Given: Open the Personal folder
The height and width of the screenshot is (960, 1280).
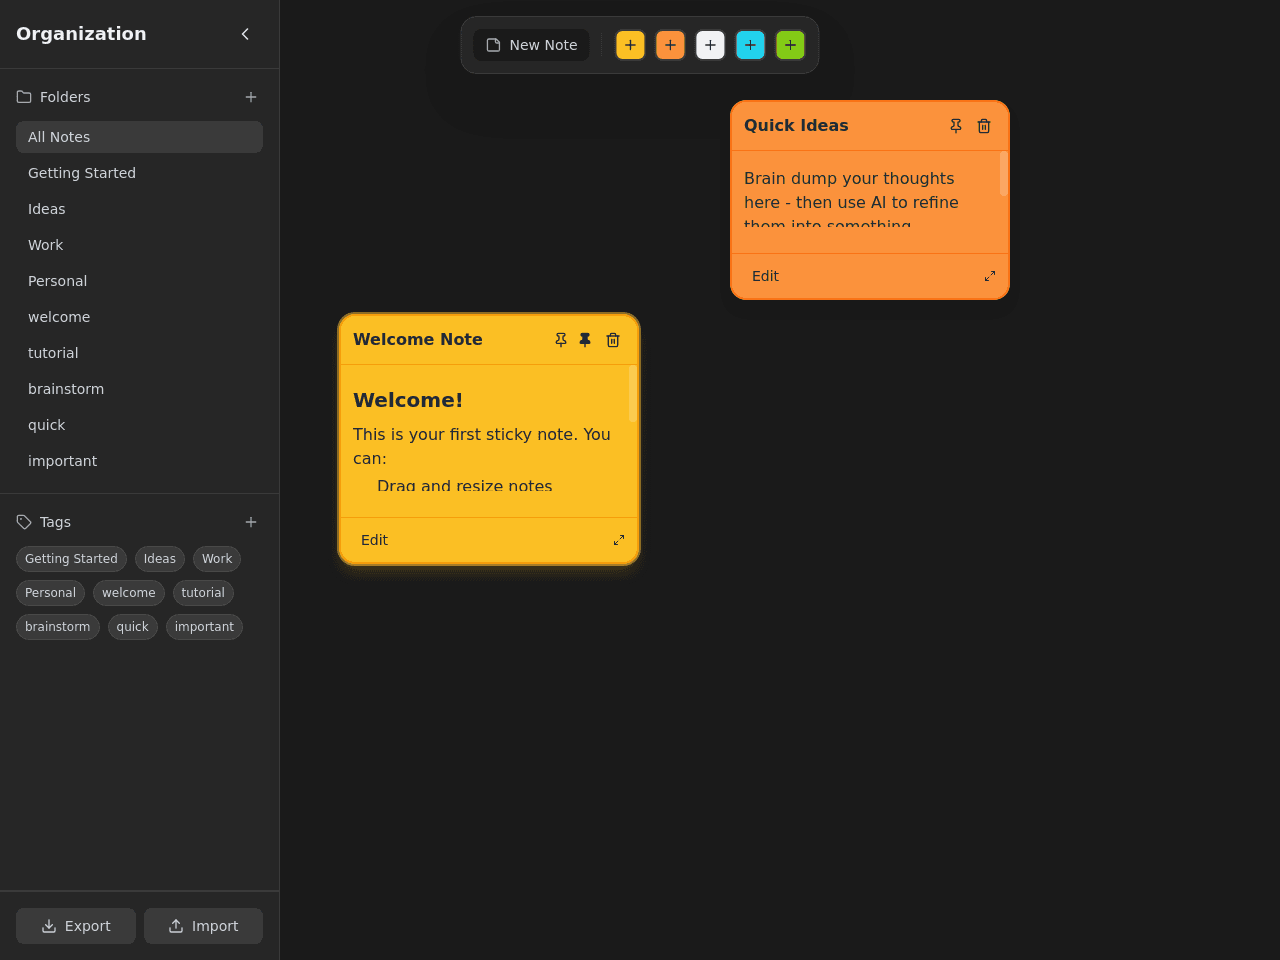Looking at the screenshot, I should pos(139,281).
